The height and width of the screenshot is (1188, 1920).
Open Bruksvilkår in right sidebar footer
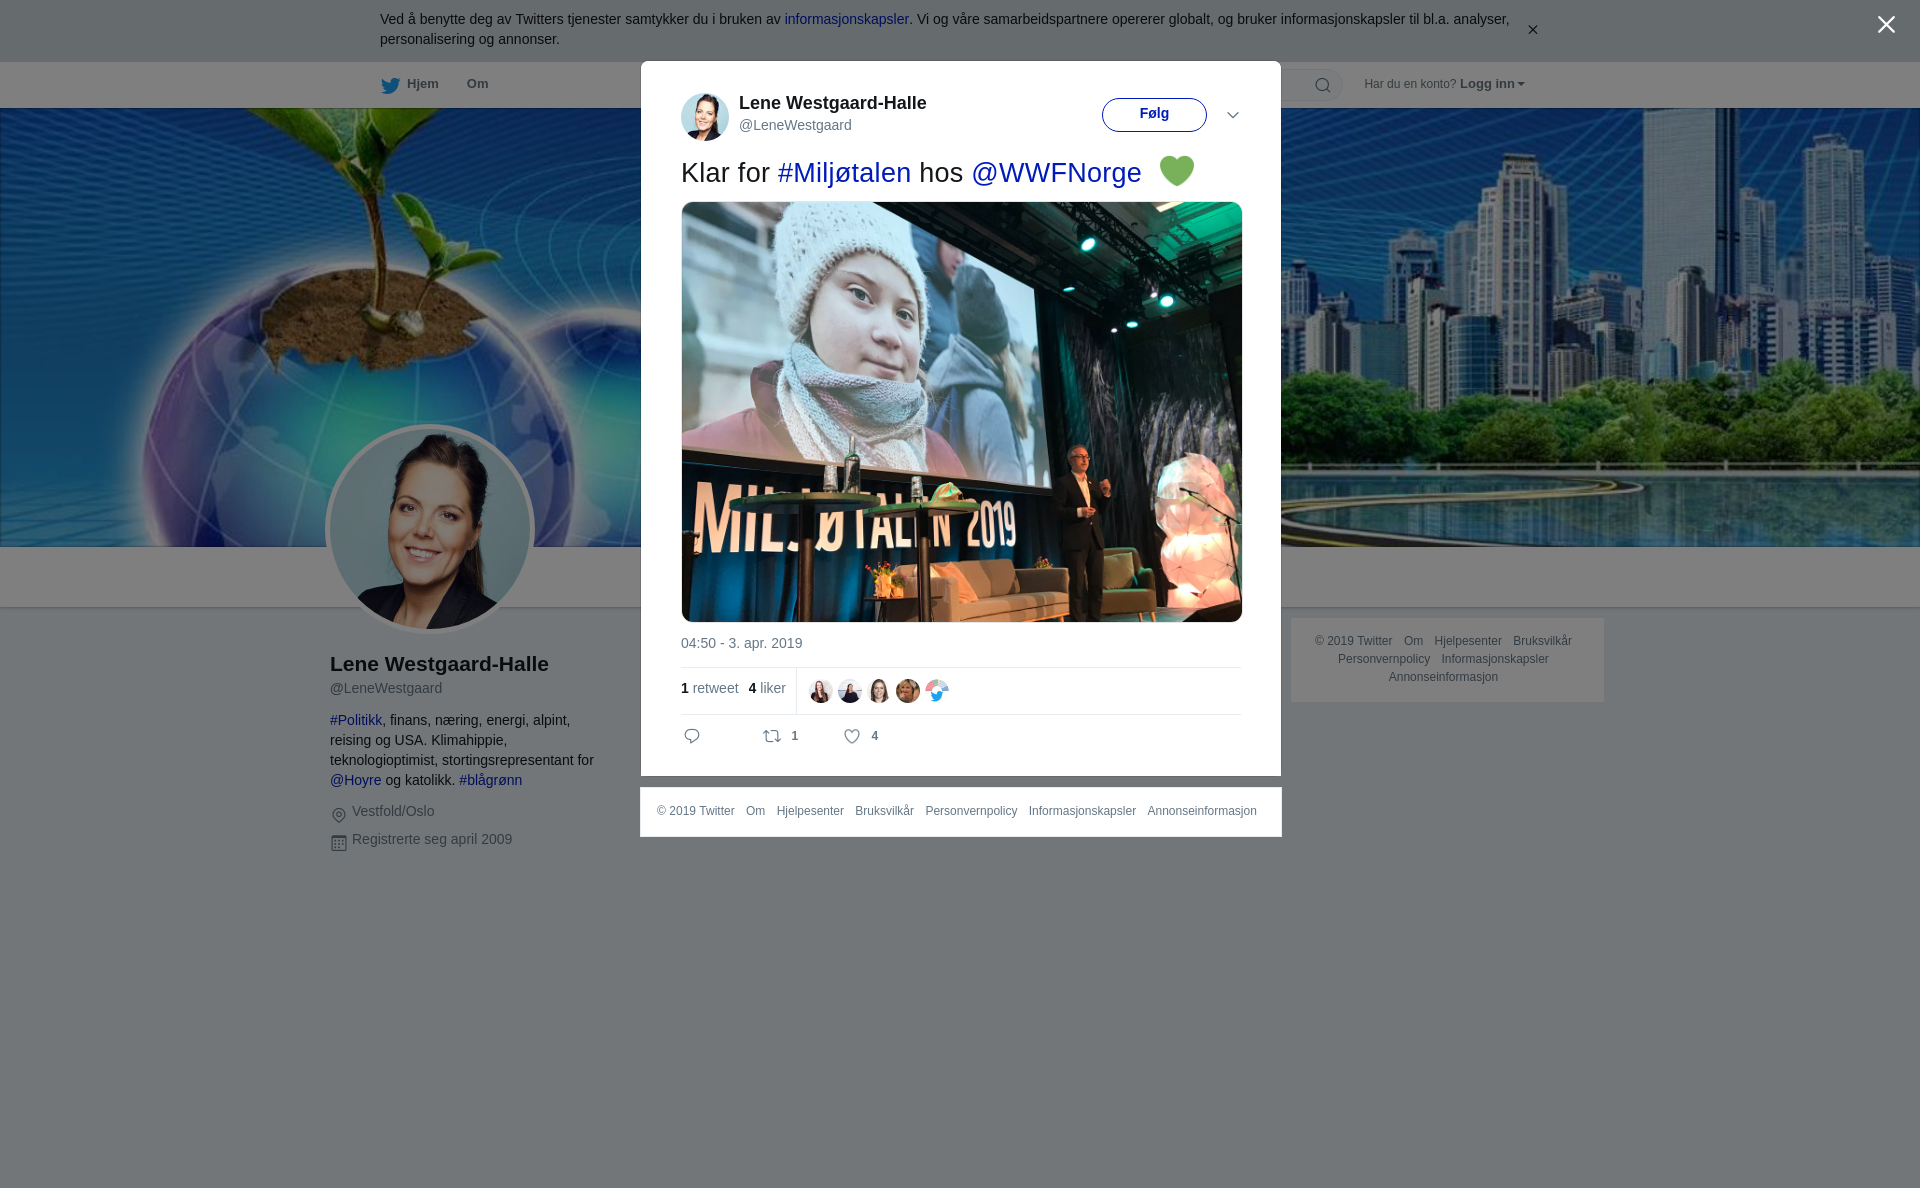point(1542,641)
